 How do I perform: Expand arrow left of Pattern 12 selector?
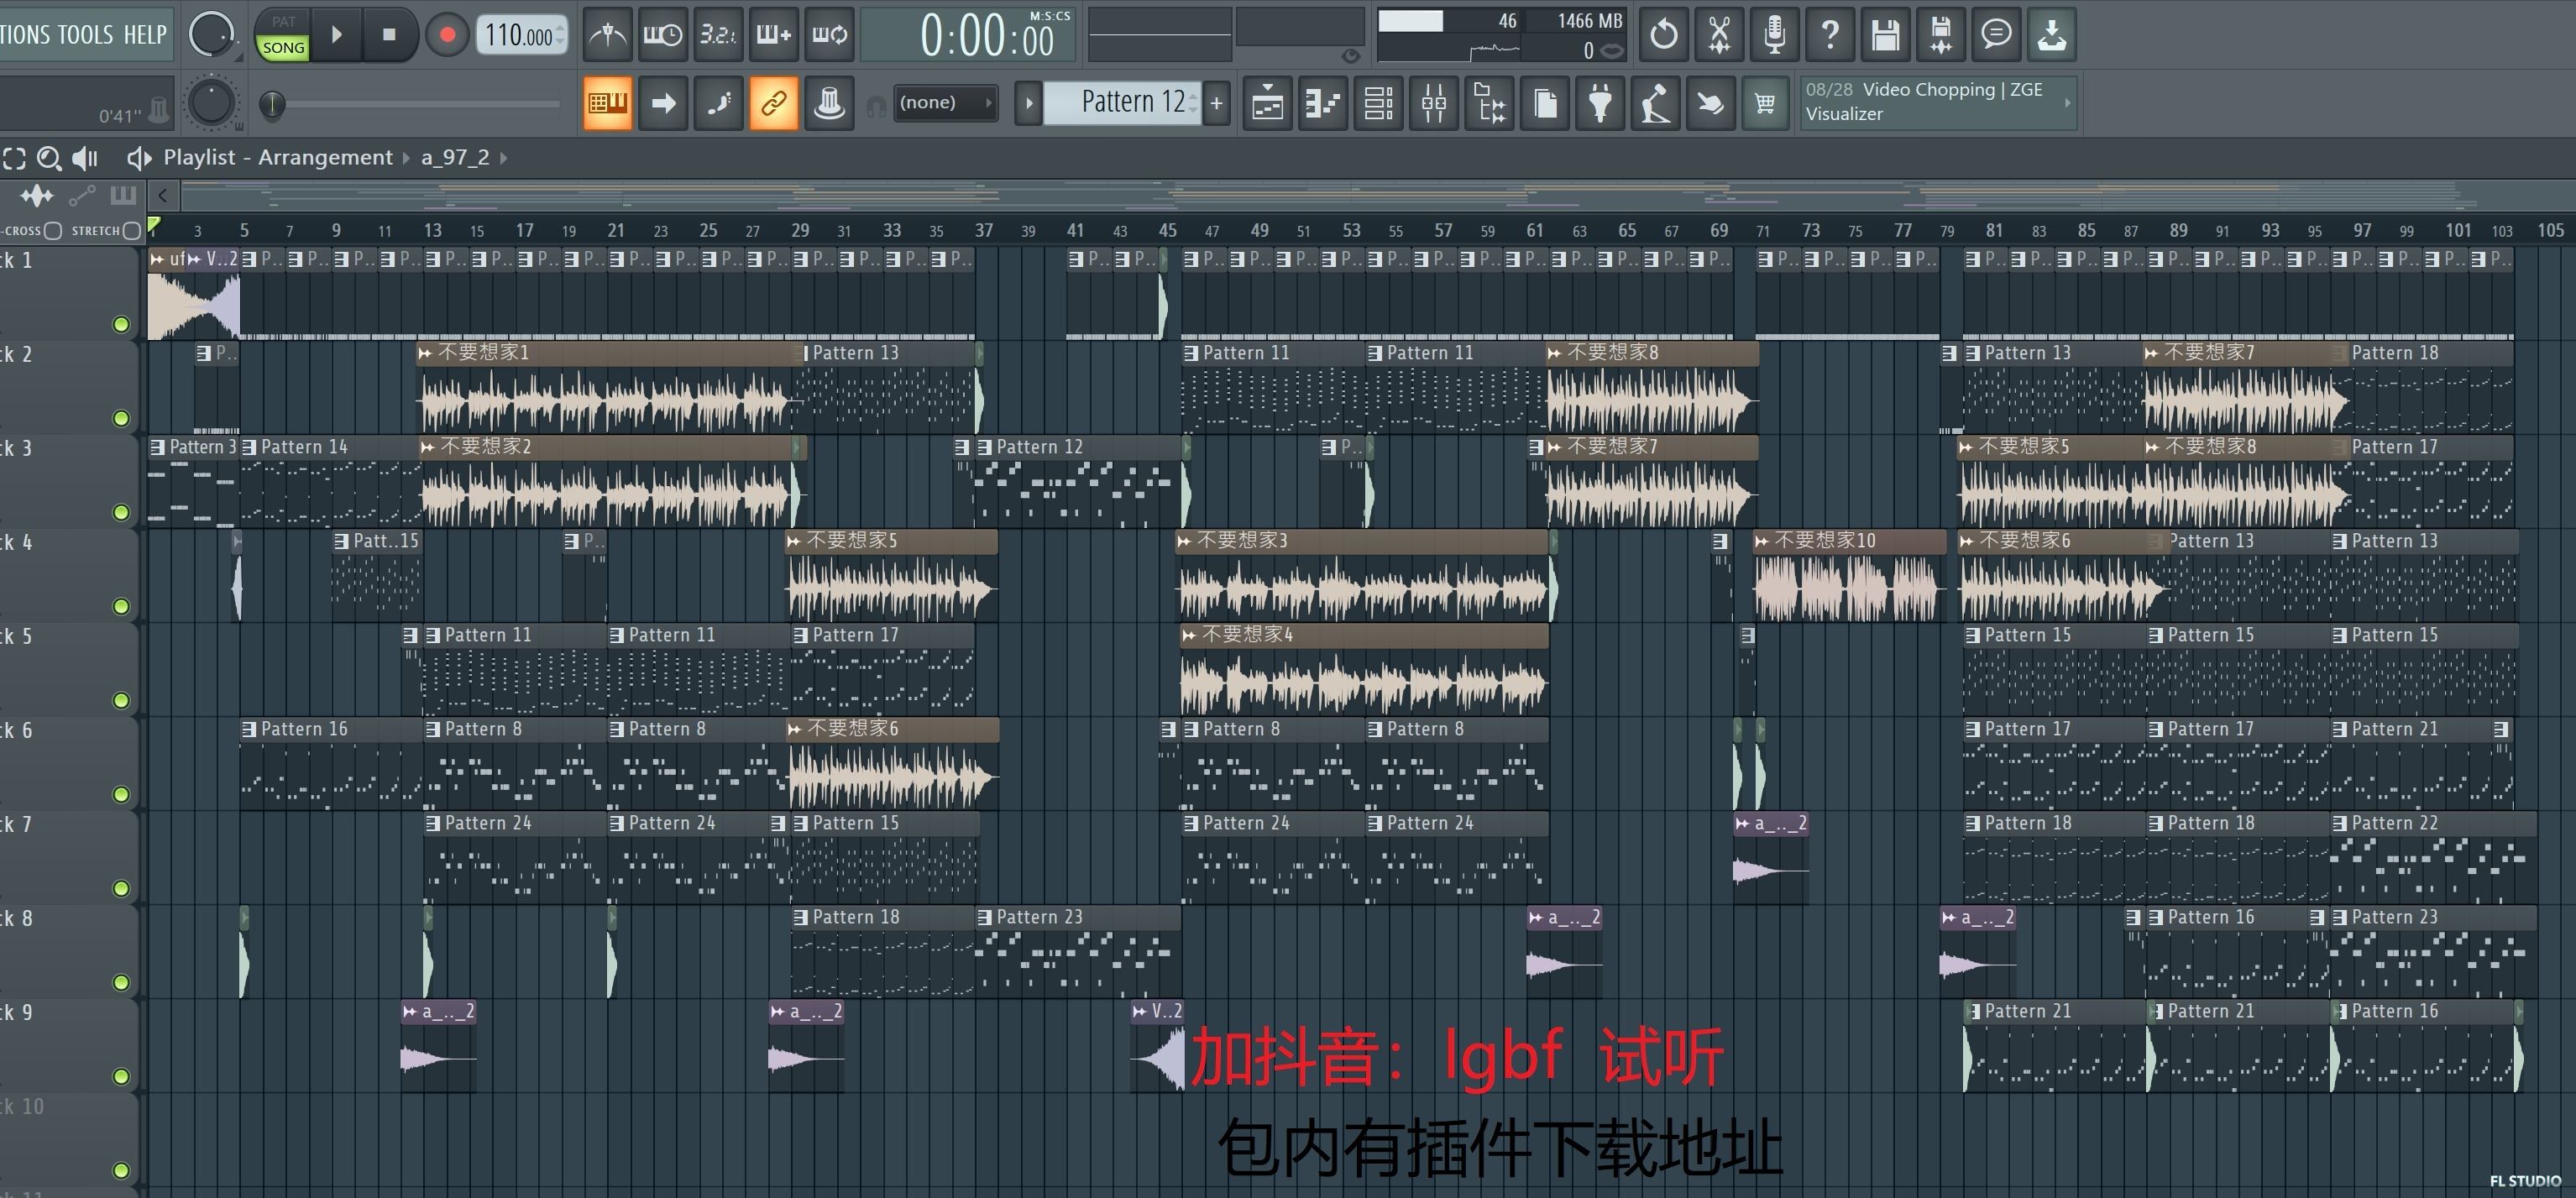tap(1028, 102)
